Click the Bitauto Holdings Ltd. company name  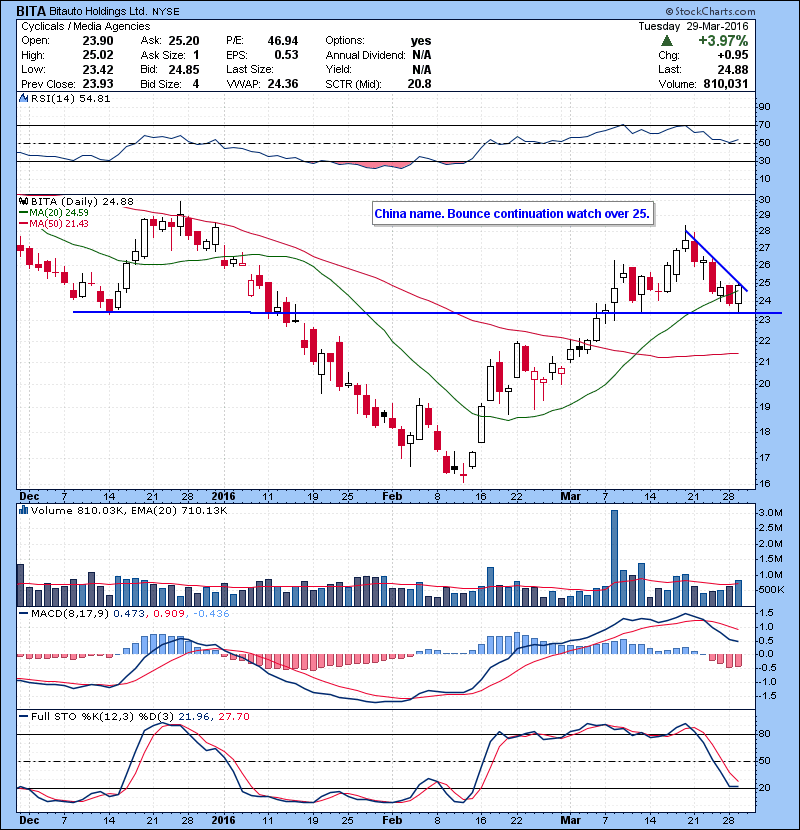pos(98,11)
